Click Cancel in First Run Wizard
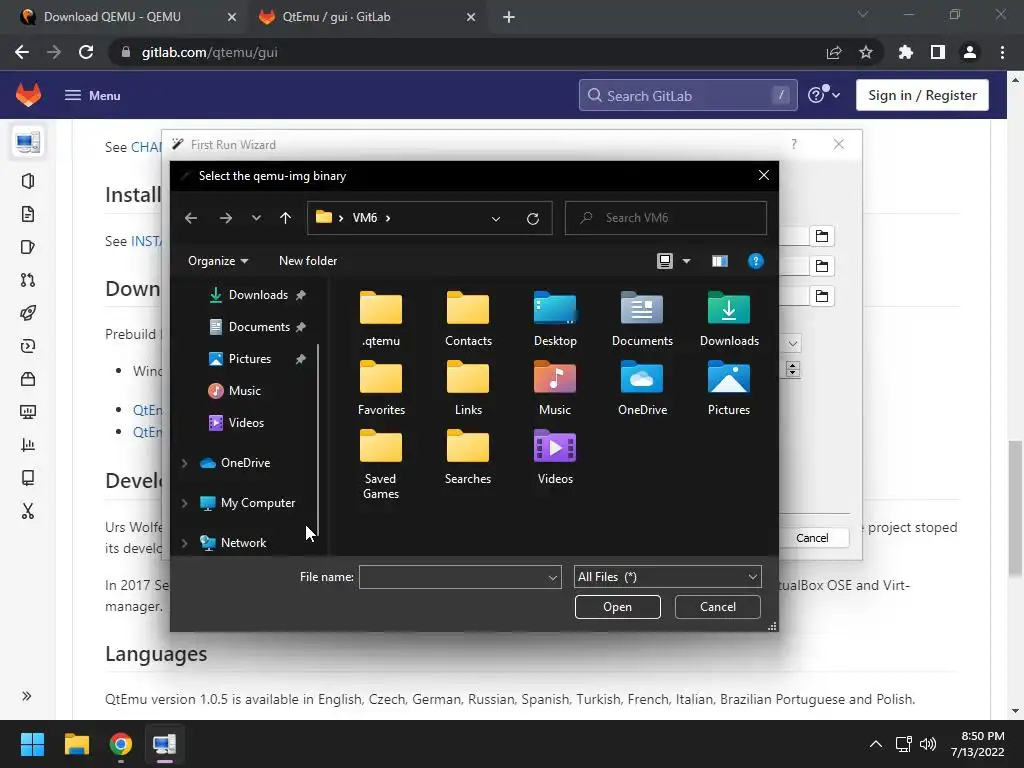Screen dimensions: 1024x768 [x=812, y=538]
